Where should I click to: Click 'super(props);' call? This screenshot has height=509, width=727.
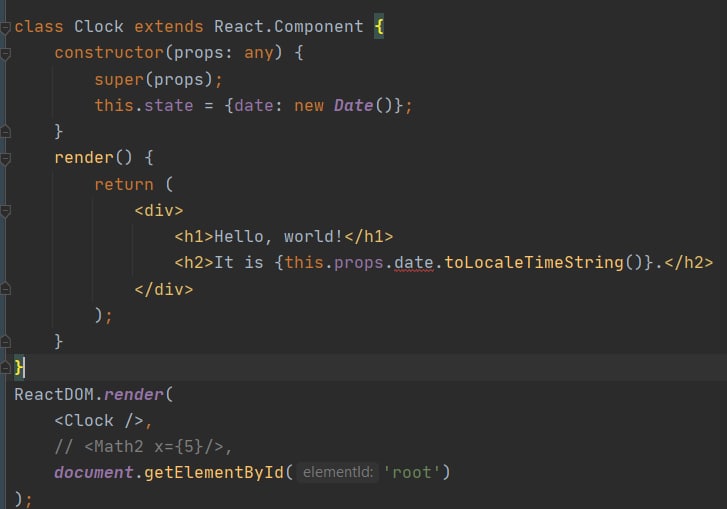[159, 79]
